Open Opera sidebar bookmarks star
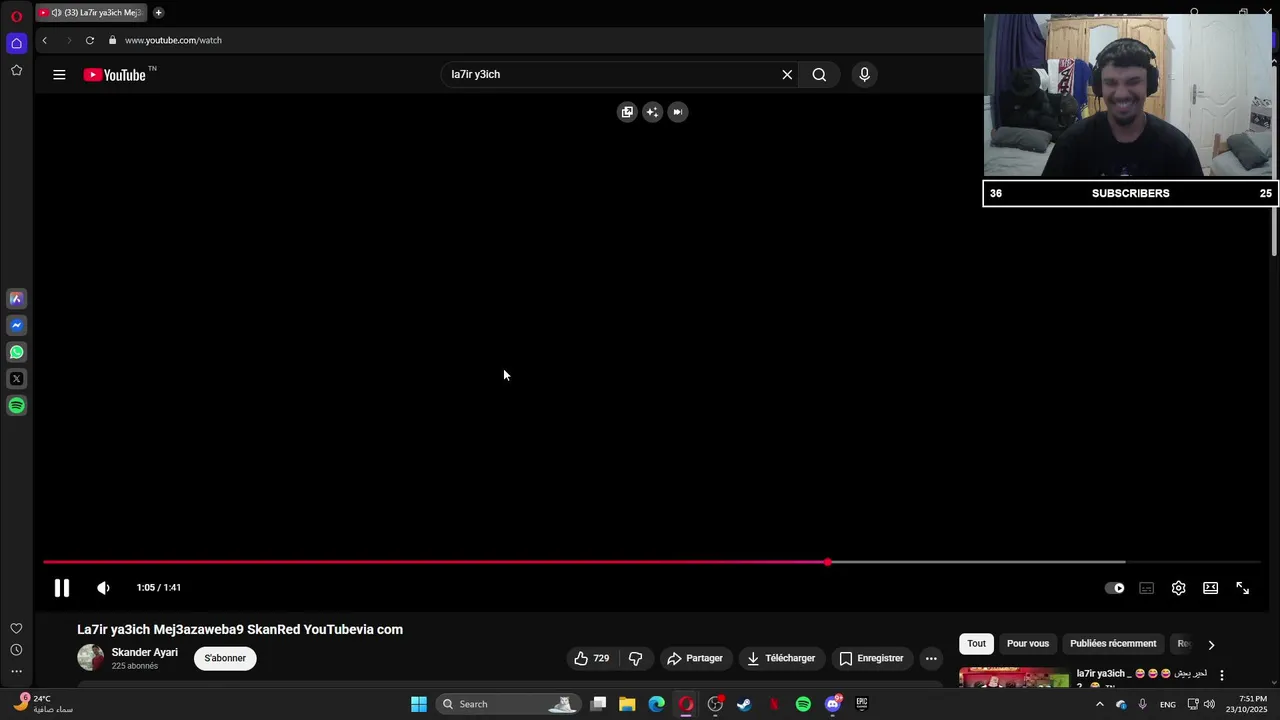 pyautogui.click(x=16, y=70)
